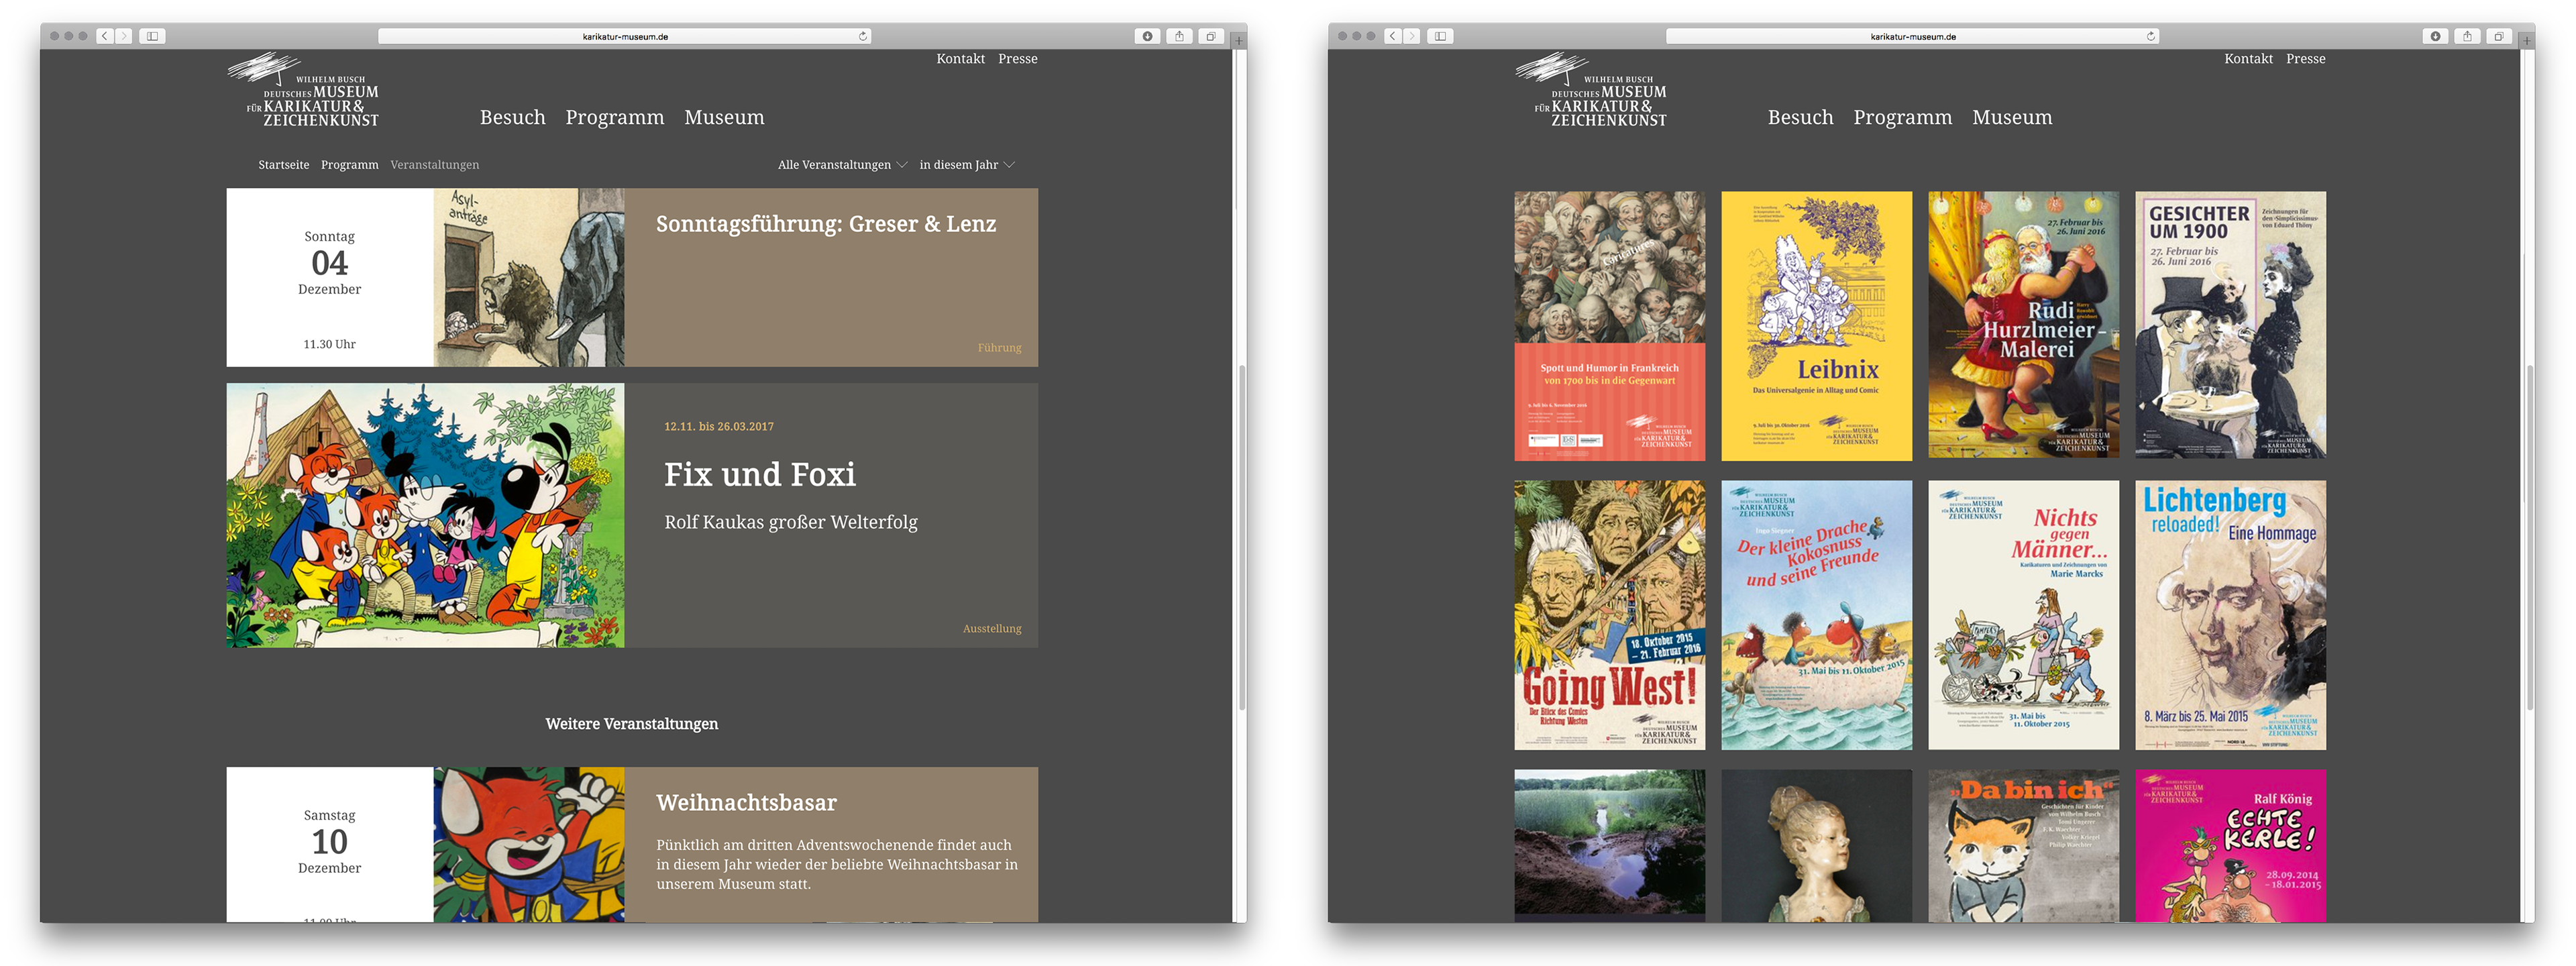Click the back arrow in left browser
Screen dimensions: 2576x966
pyautogui.click(x=104, y=36)
